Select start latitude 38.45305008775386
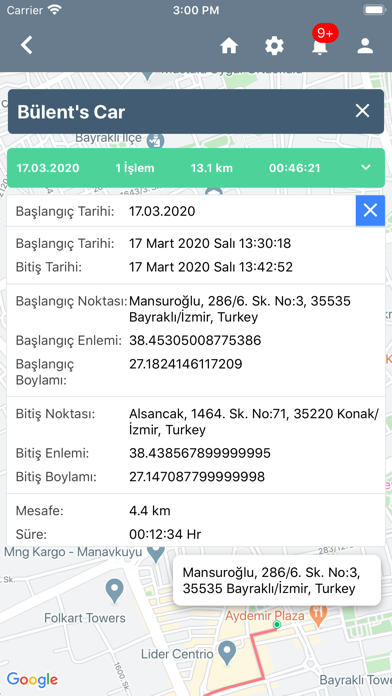392x696 pixels. click(x=195, y=340)
